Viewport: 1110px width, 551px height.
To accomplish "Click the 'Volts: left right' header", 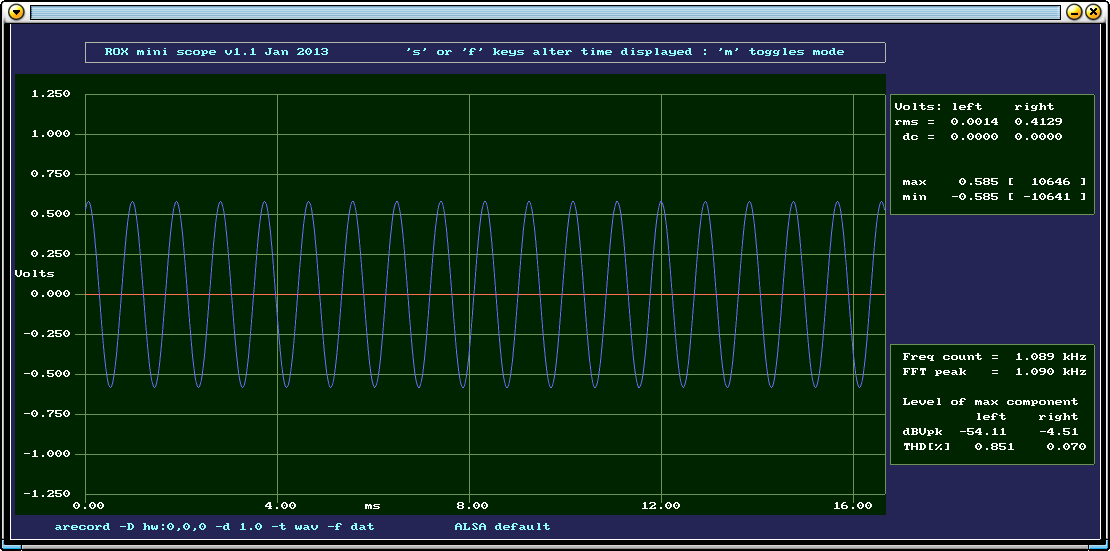I will (x=974, y=107).
